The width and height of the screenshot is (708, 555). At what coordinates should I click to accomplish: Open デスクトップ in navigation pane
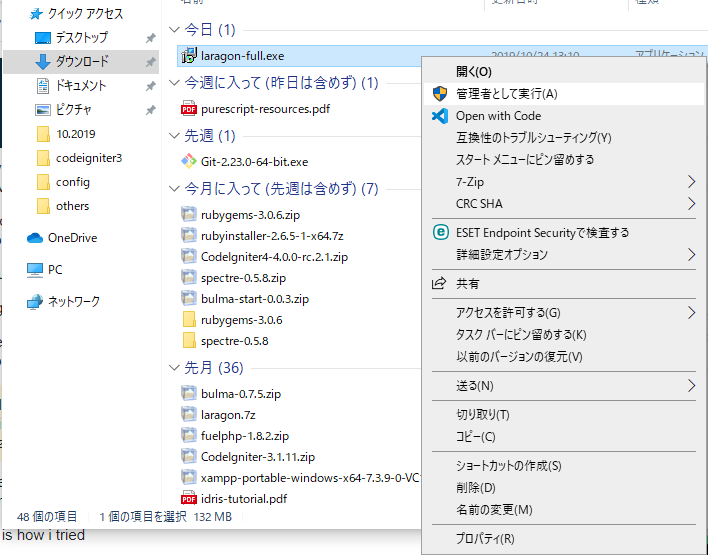[x=82, y=37]
